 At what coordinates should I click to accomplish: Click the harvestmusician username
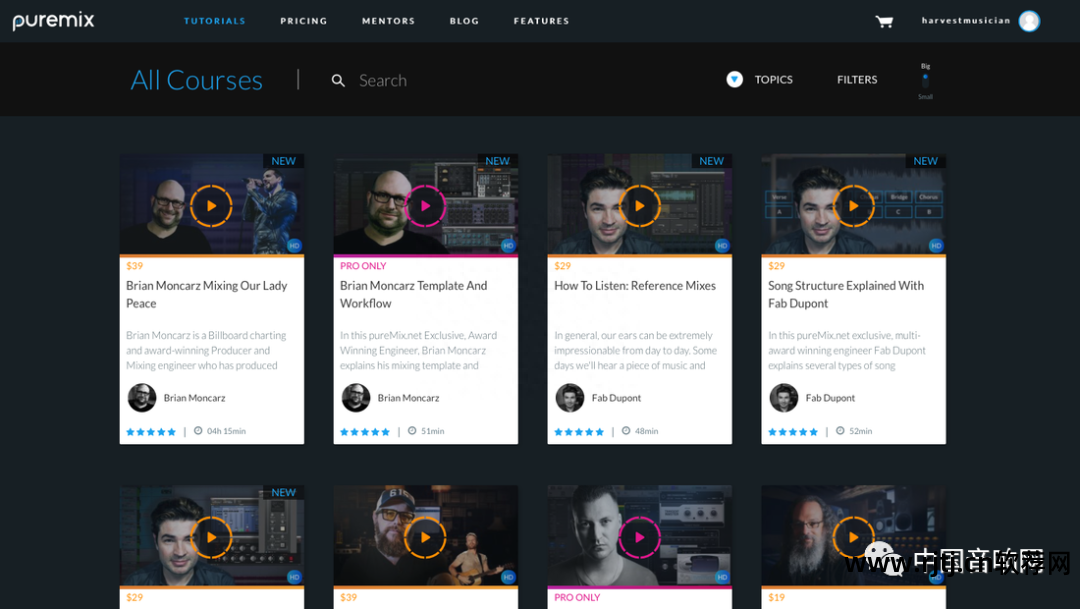pos(966,21)
